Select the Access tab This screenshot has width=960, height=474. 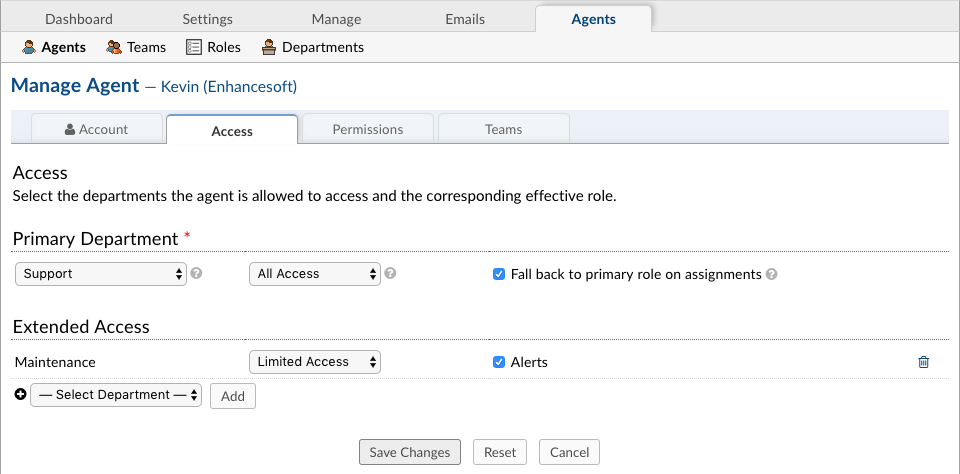232,130
